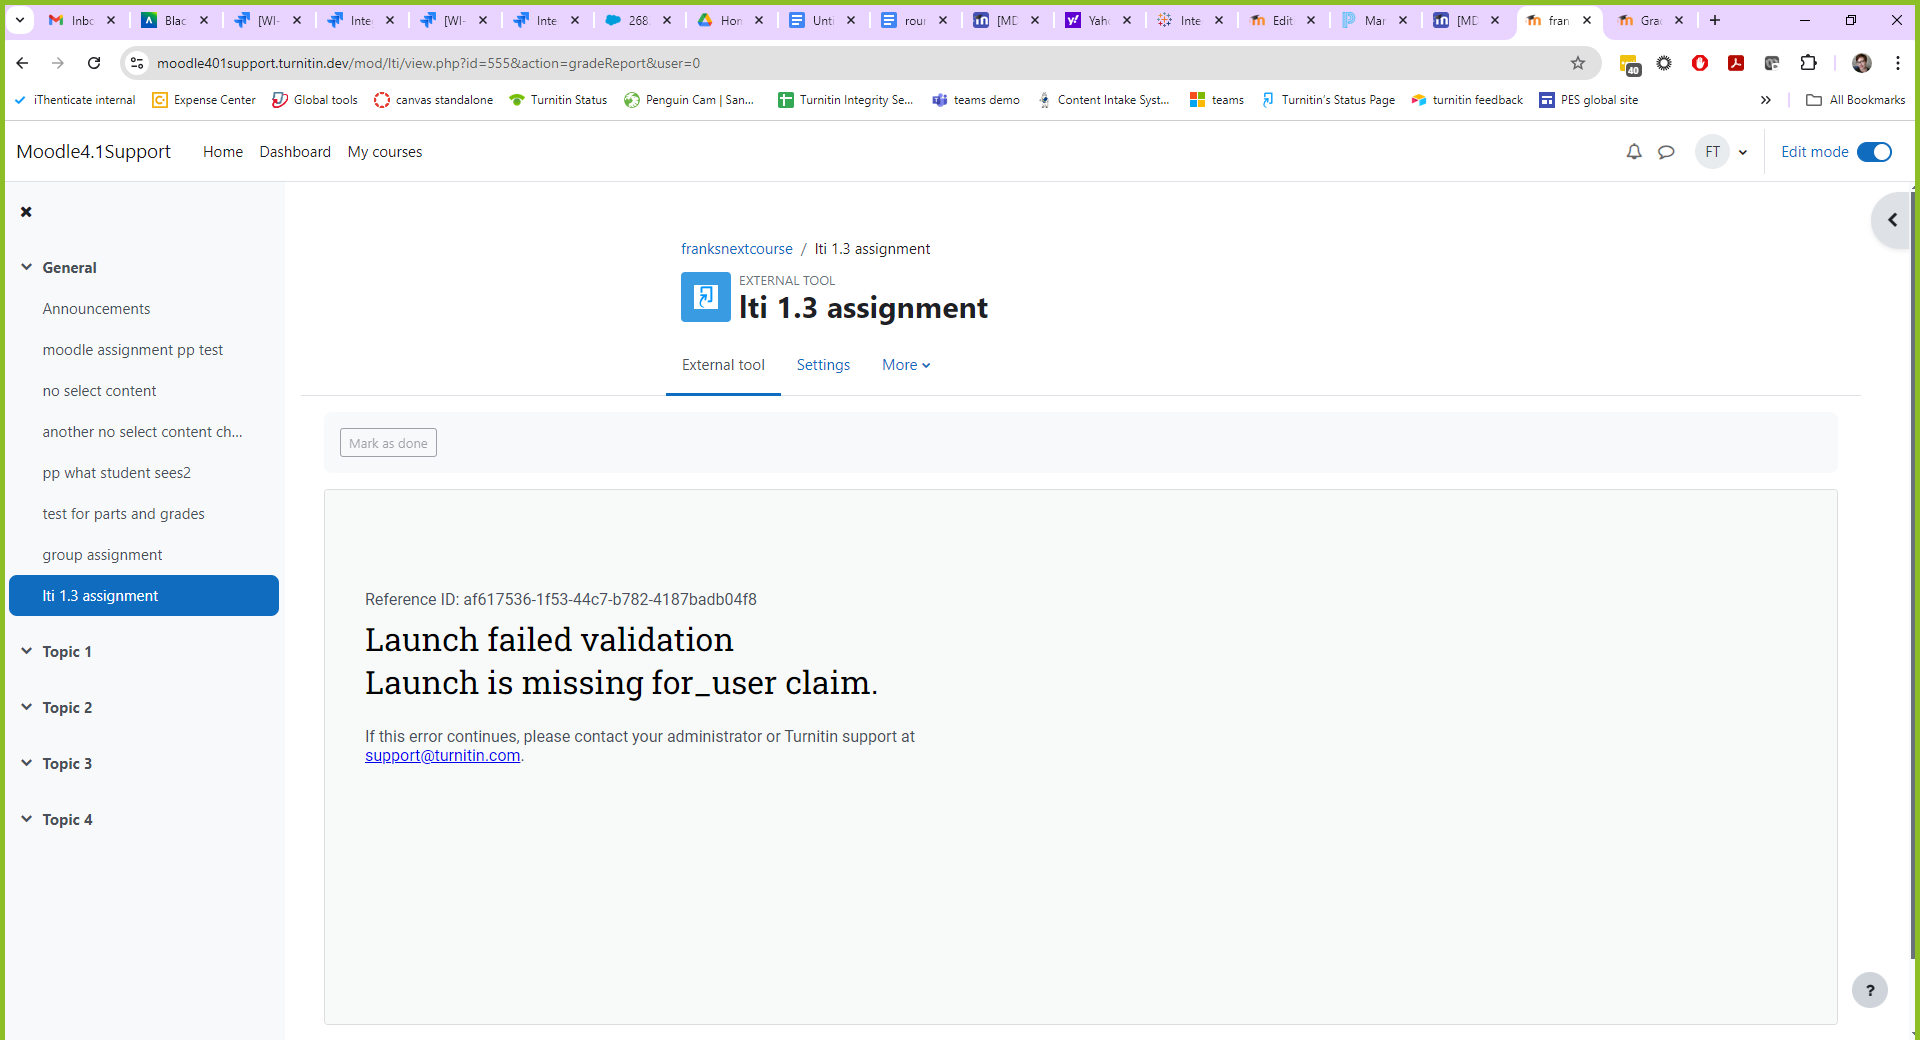
Task: Click the Moodle4.1Support site name
Action: [93, 152]
